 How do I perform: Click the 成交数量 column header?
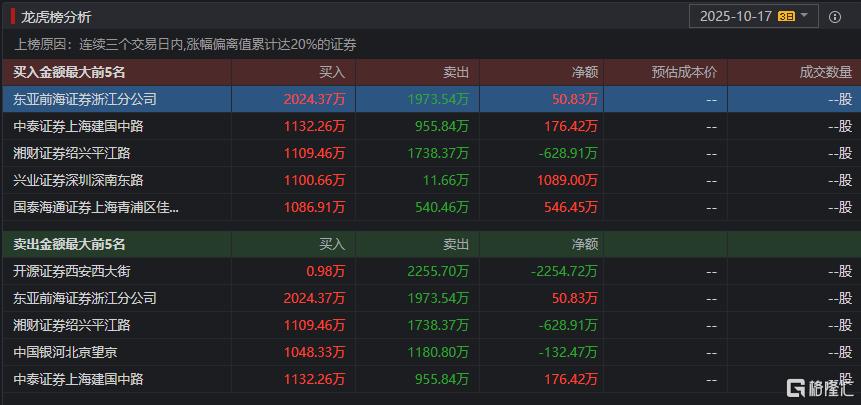click(825, 72)
